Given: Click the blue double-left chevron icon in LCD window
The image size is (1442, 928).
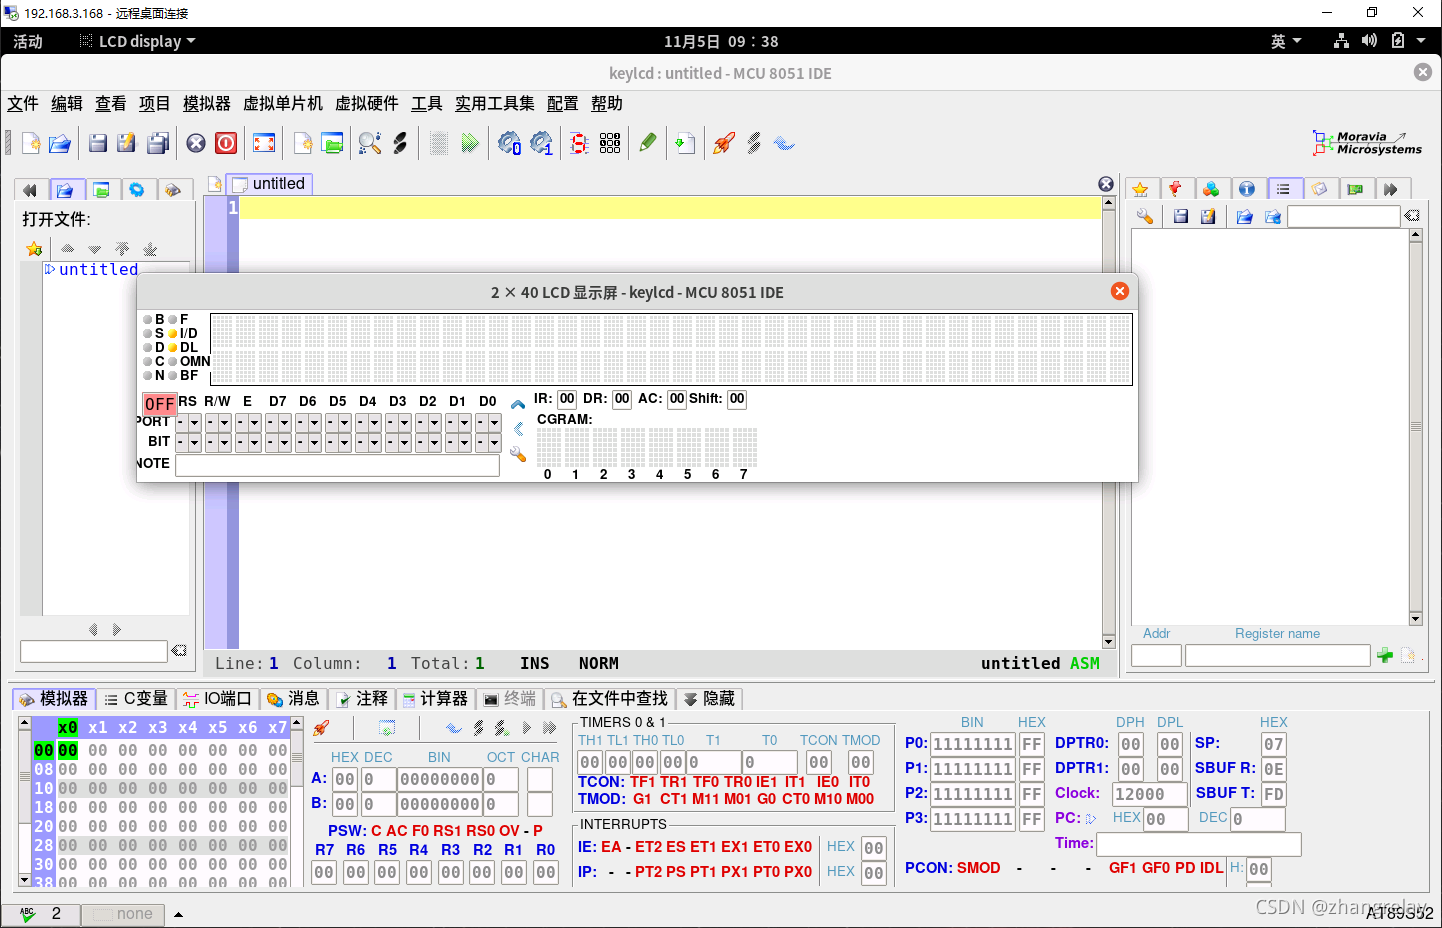Looking at the screenshot, I should 518,428.
